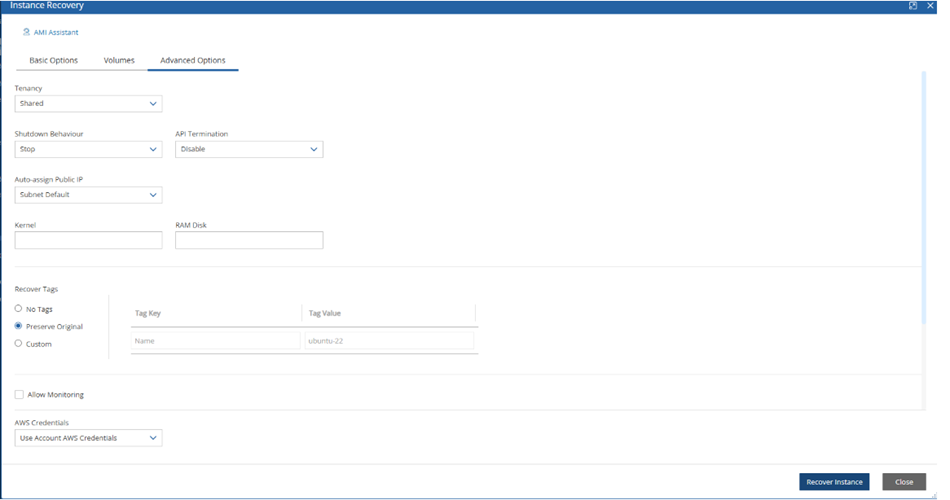Click the RAM Disk input field

(248, 240)
